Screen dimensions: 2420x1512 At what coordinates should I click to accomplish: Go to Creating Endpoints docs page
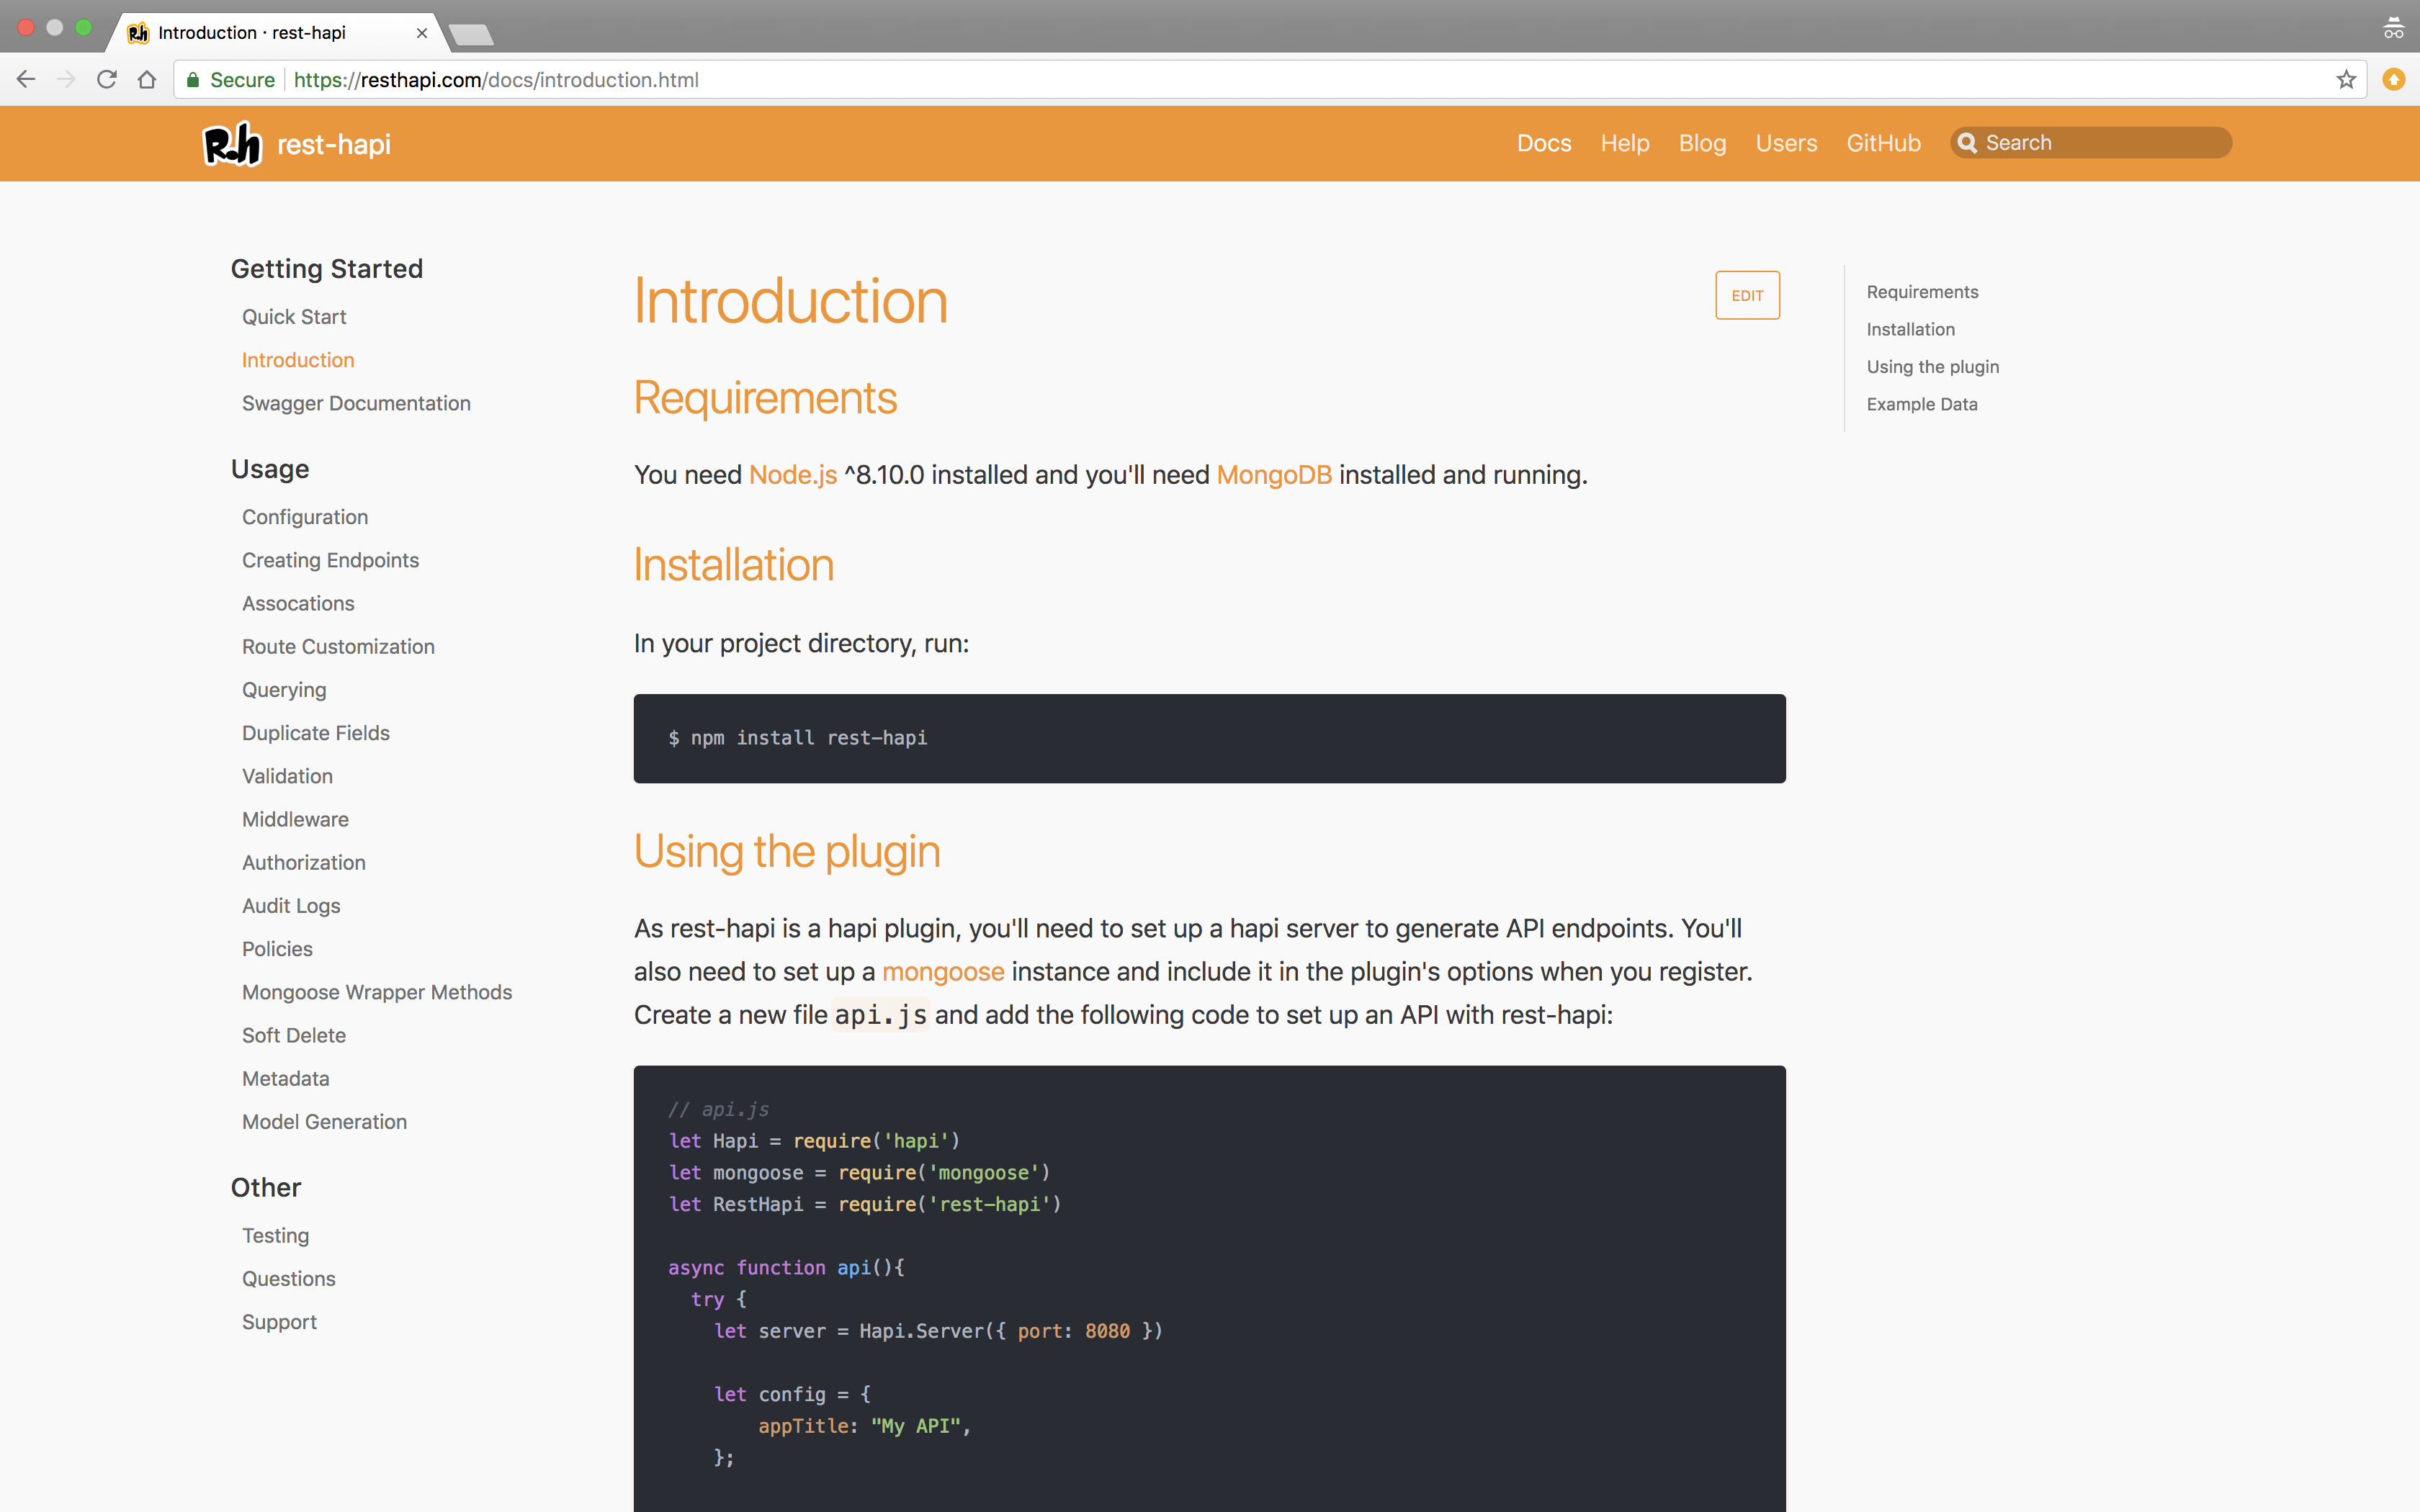330,560
